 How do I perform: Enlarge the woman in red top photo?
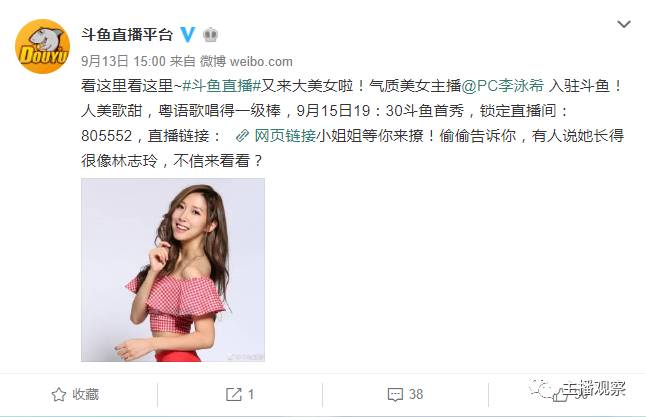(x=173, y=270)
